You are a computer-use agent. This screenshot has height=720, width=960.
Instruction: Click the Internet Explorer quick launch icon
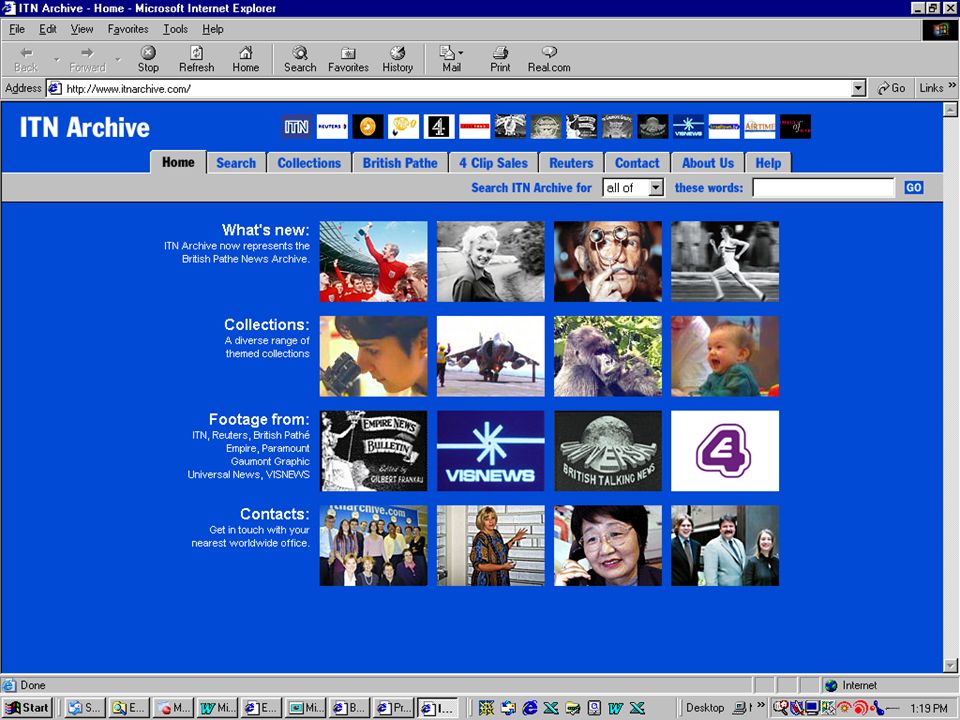tap(530, 708)
